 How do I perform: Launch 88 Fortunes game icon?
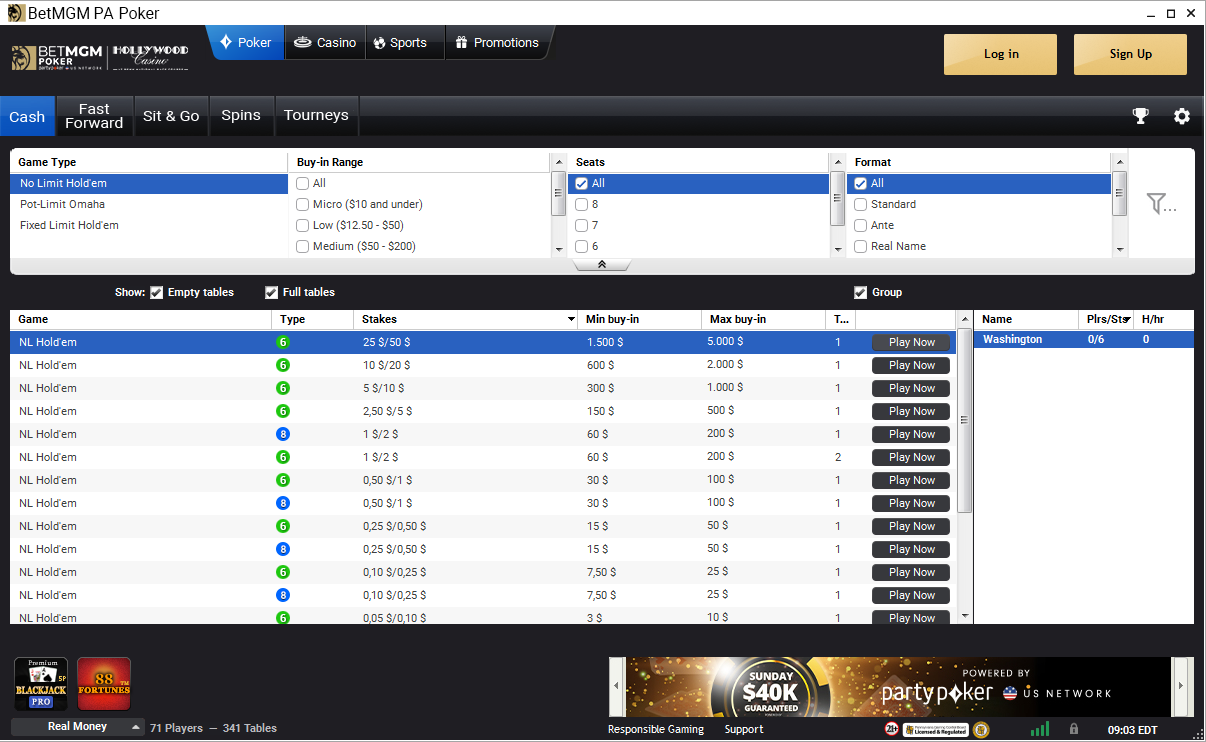pyautogui.click(x=104, y=683)
